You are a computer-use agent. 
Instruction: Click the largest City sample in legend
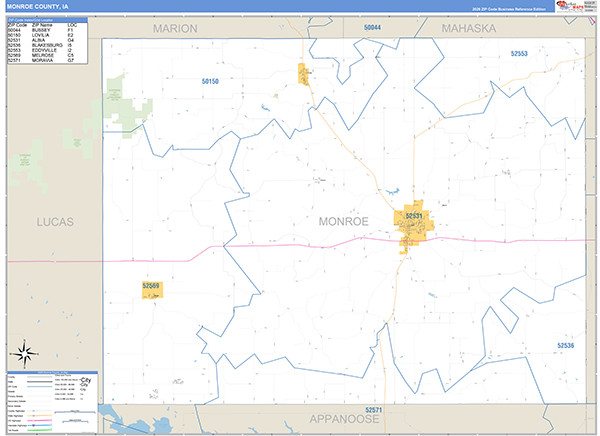pyautogui.click(x=86, y=380)
